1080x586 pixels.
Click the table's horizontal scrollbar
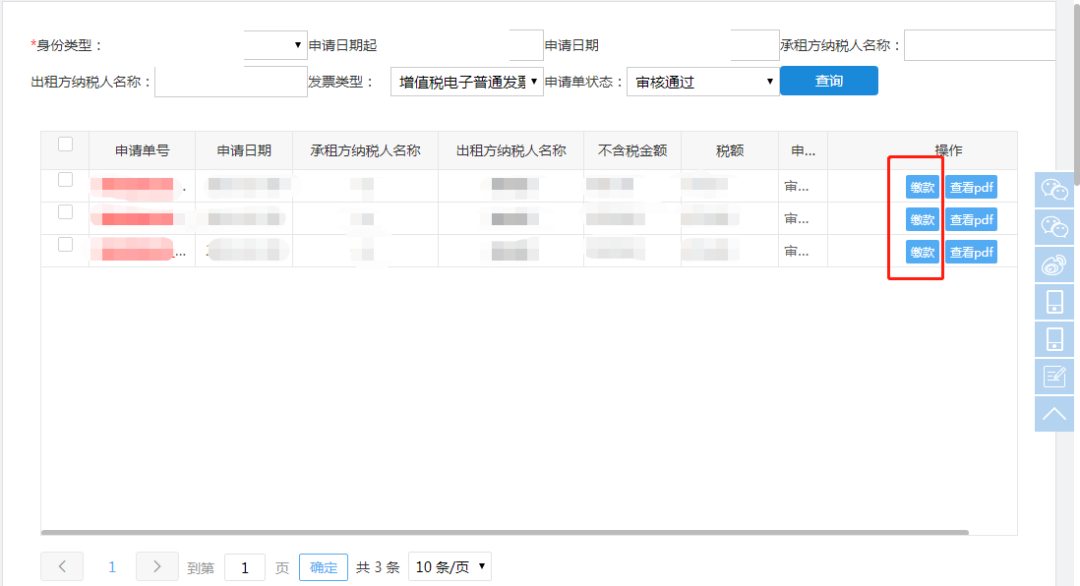505,532
